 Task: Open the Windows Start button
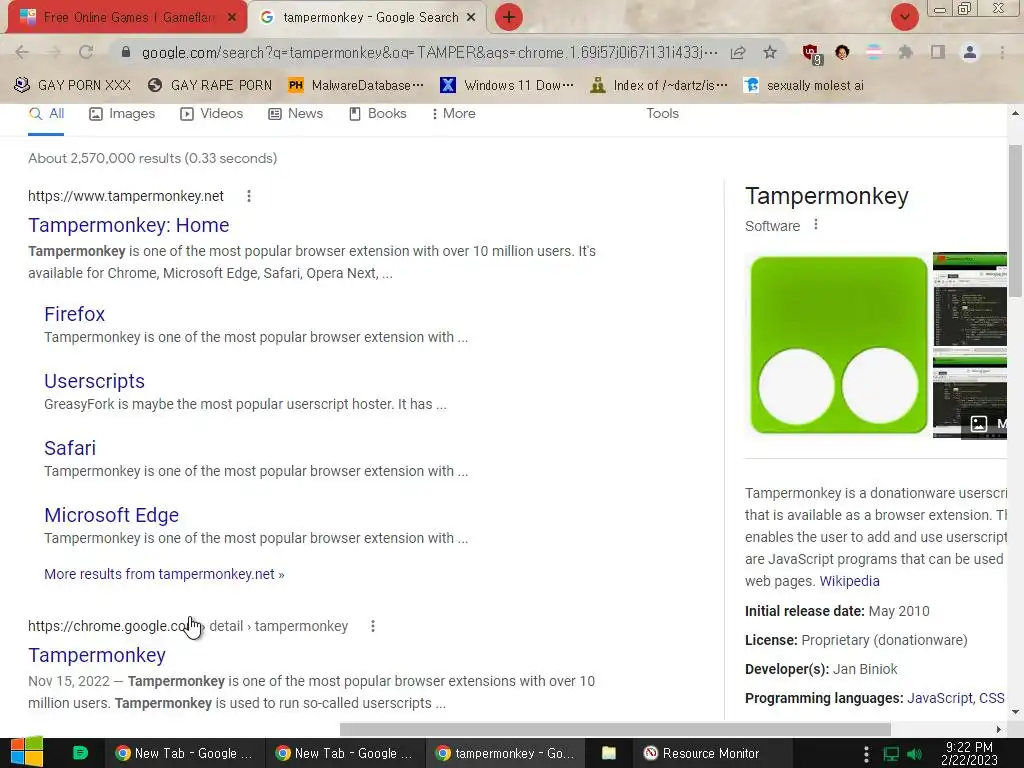(27, 753)
